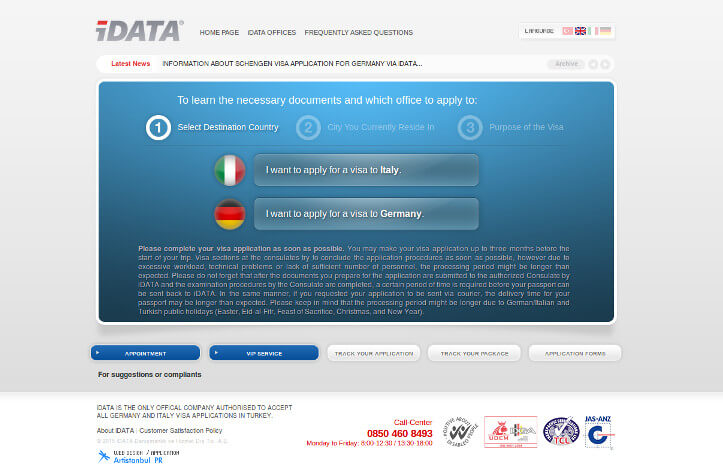Open the TCL certification badge
Viewport: 723px width, 473px height.
click(x=561, y=431)
